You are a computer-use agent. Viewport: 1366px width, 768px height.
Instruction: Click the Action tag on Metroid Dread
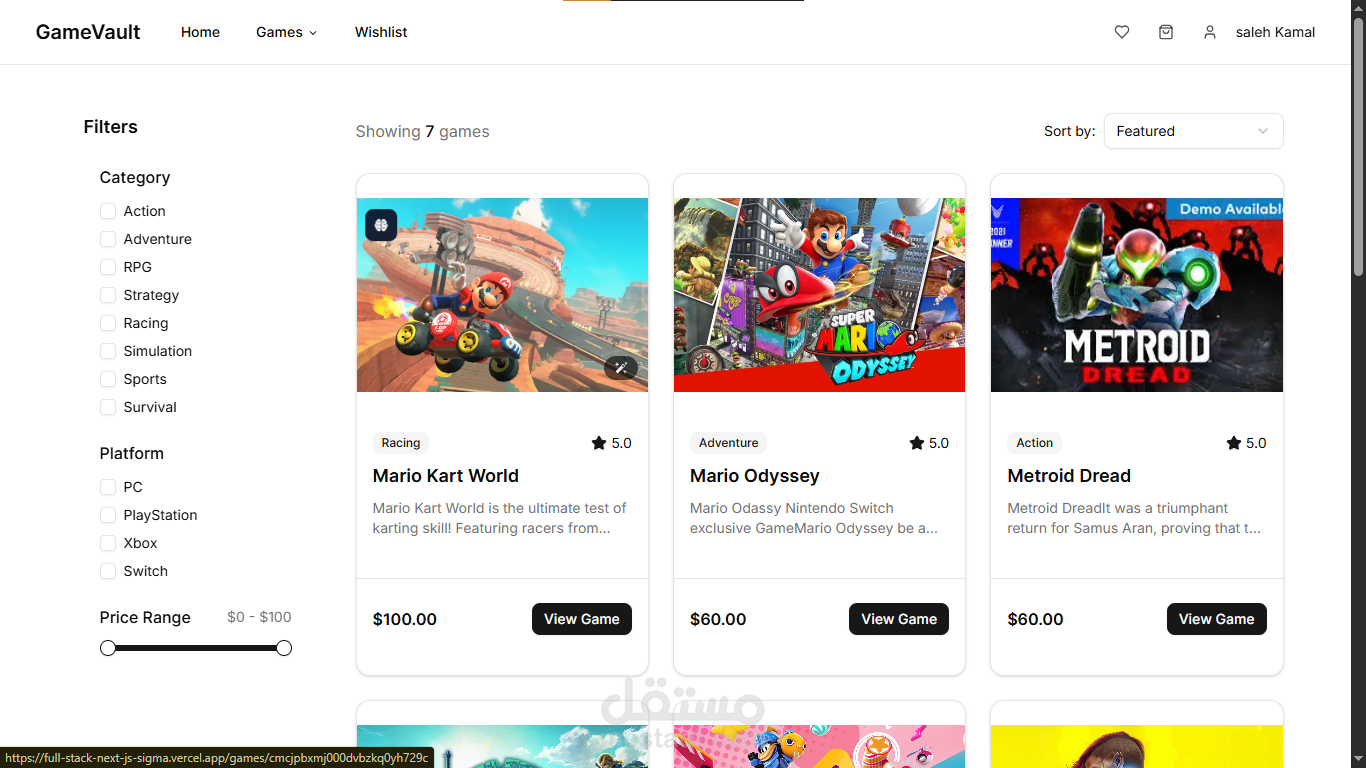pos(1035,443)
